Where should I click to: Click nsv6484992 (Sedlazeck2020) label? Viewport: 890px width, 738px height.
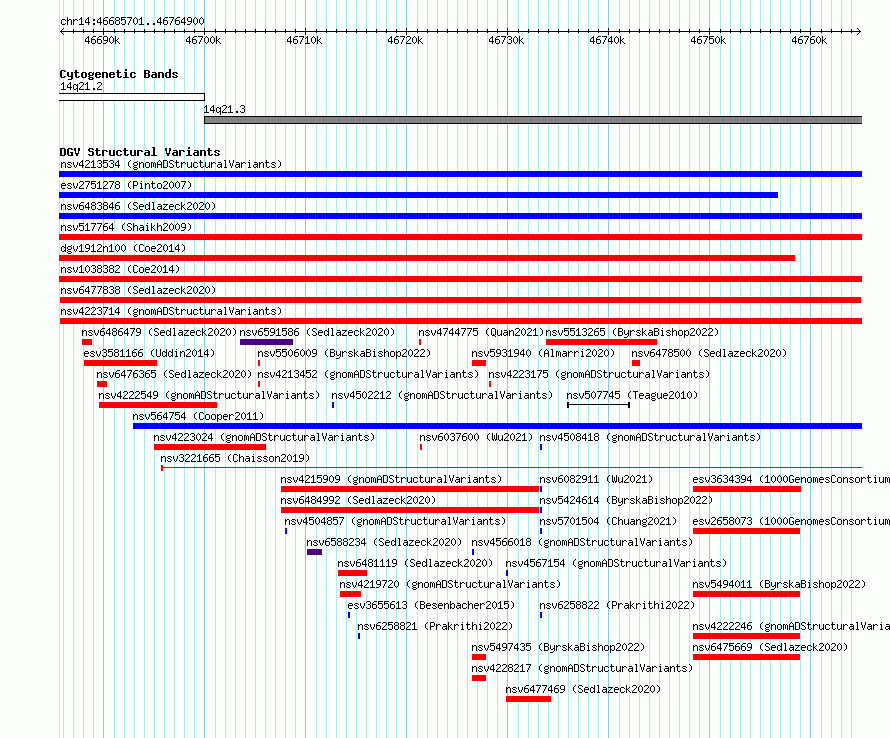tap(359, 500)
